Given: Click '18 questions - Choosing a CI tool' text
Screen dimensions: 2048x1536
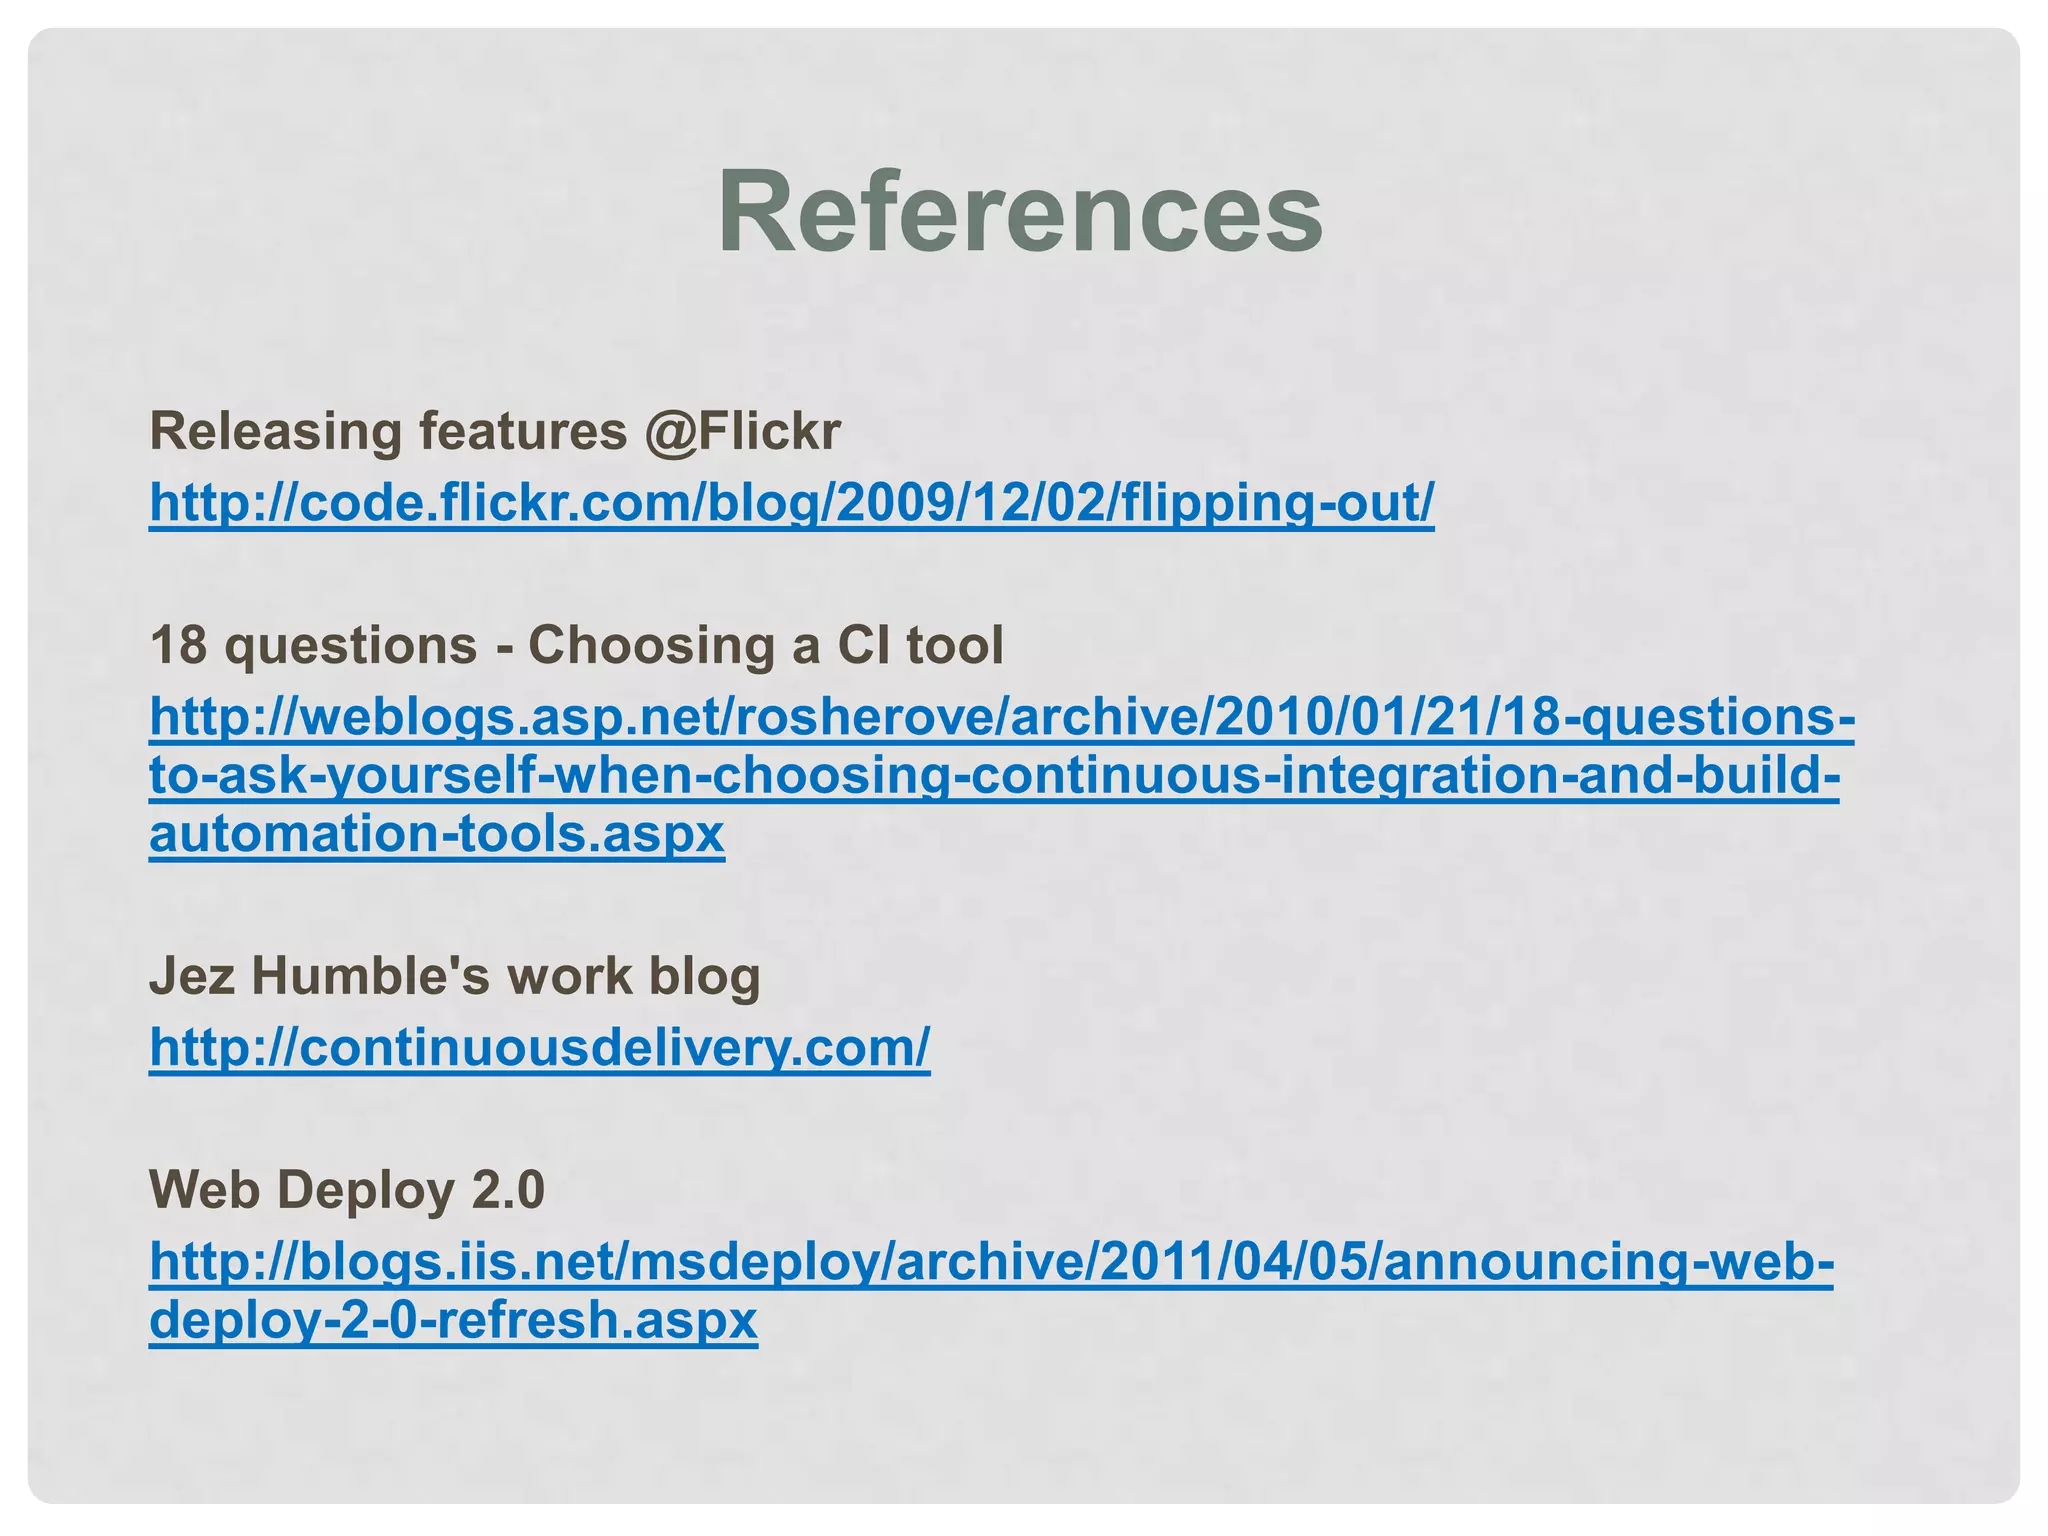Looking at the screenshot, I should pyautogui.click(x=576, y=645).
